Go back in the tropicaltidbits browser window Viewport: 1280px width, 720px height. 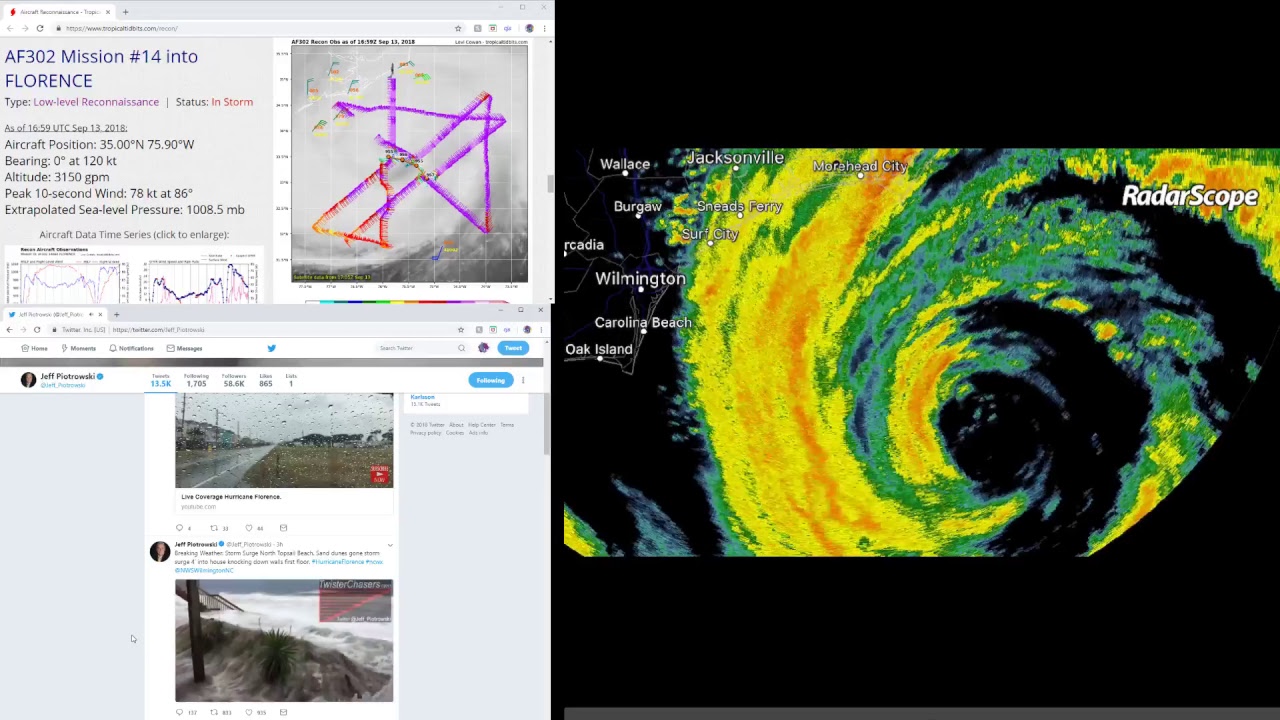[x=10, y=28]
